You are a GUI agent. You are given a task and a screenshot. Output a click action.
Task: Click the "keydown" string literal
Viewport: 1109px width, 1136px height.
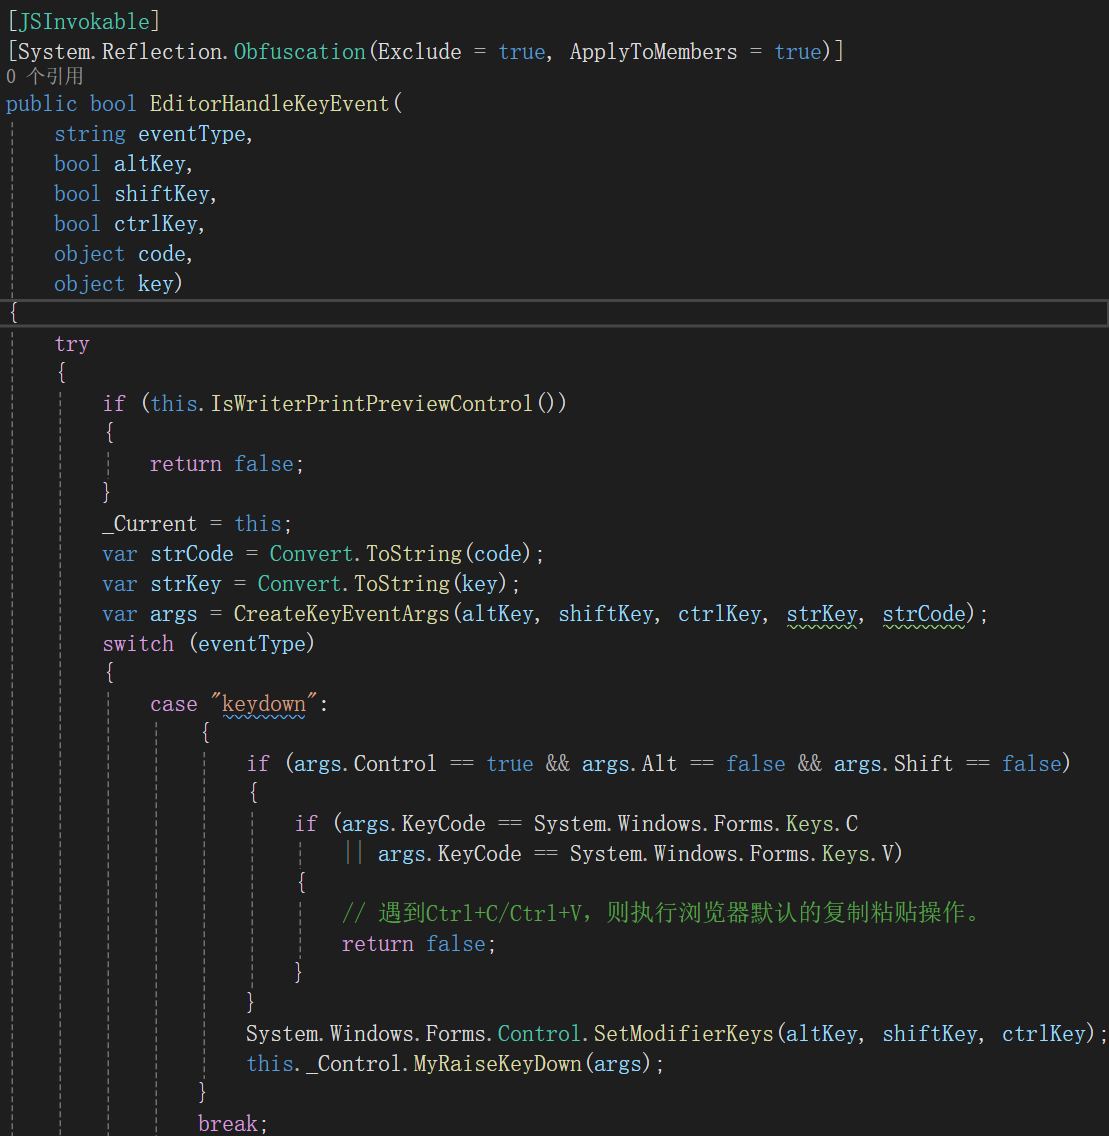(x=264, y=704)
